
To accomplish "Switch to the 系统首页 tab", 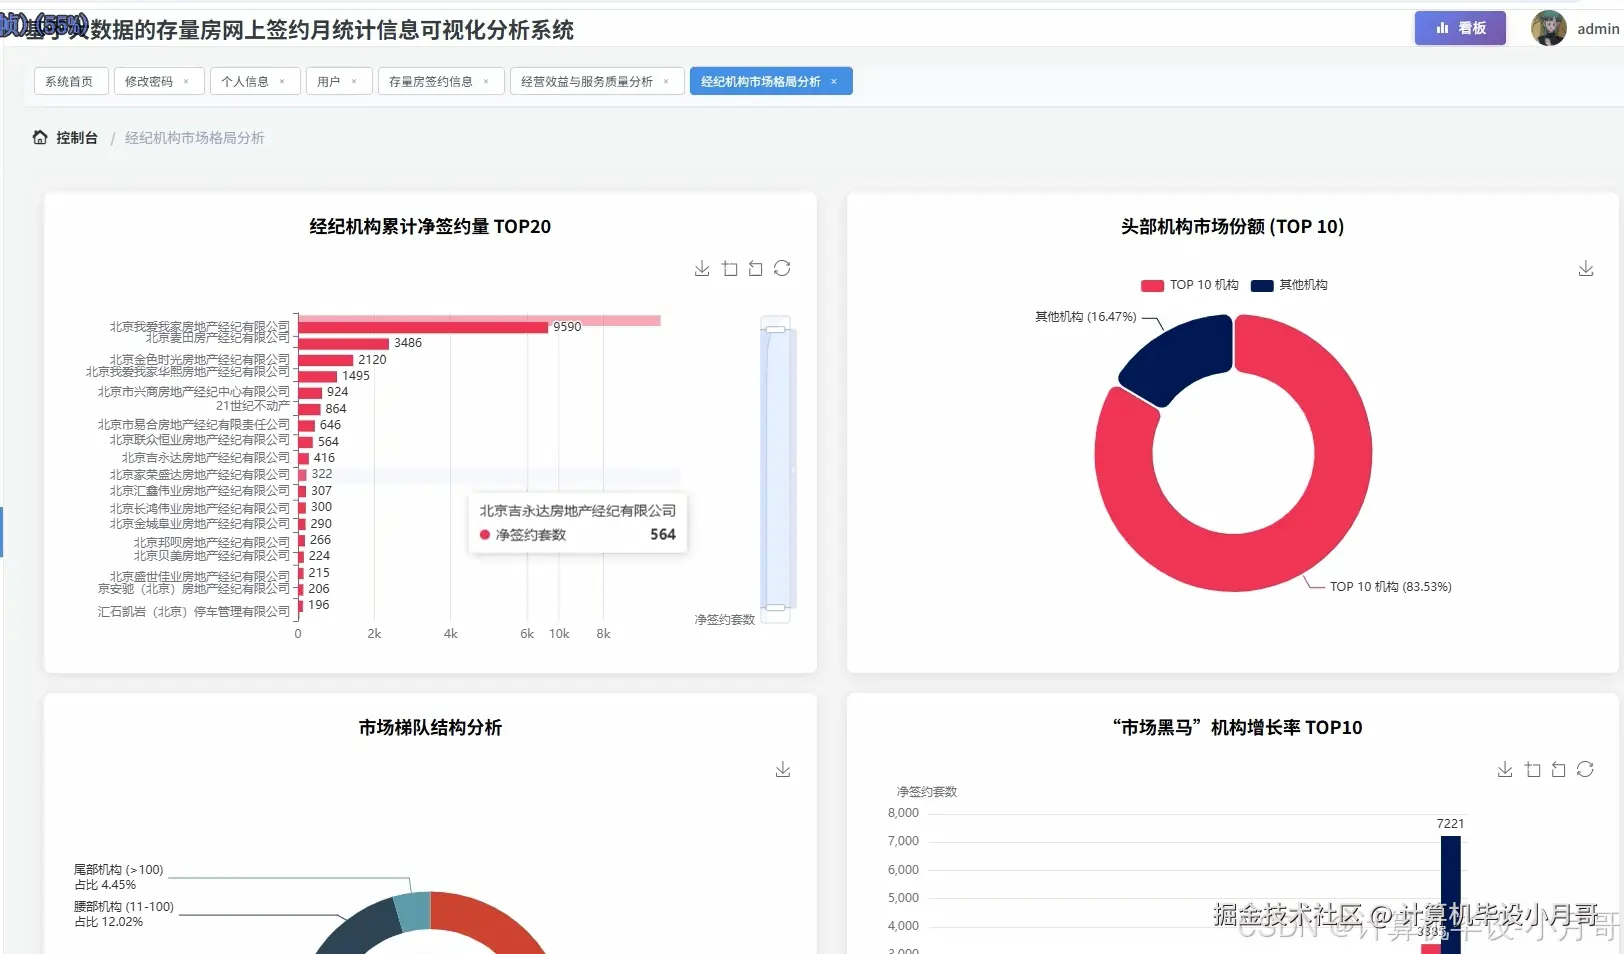I will click(70, 81).
